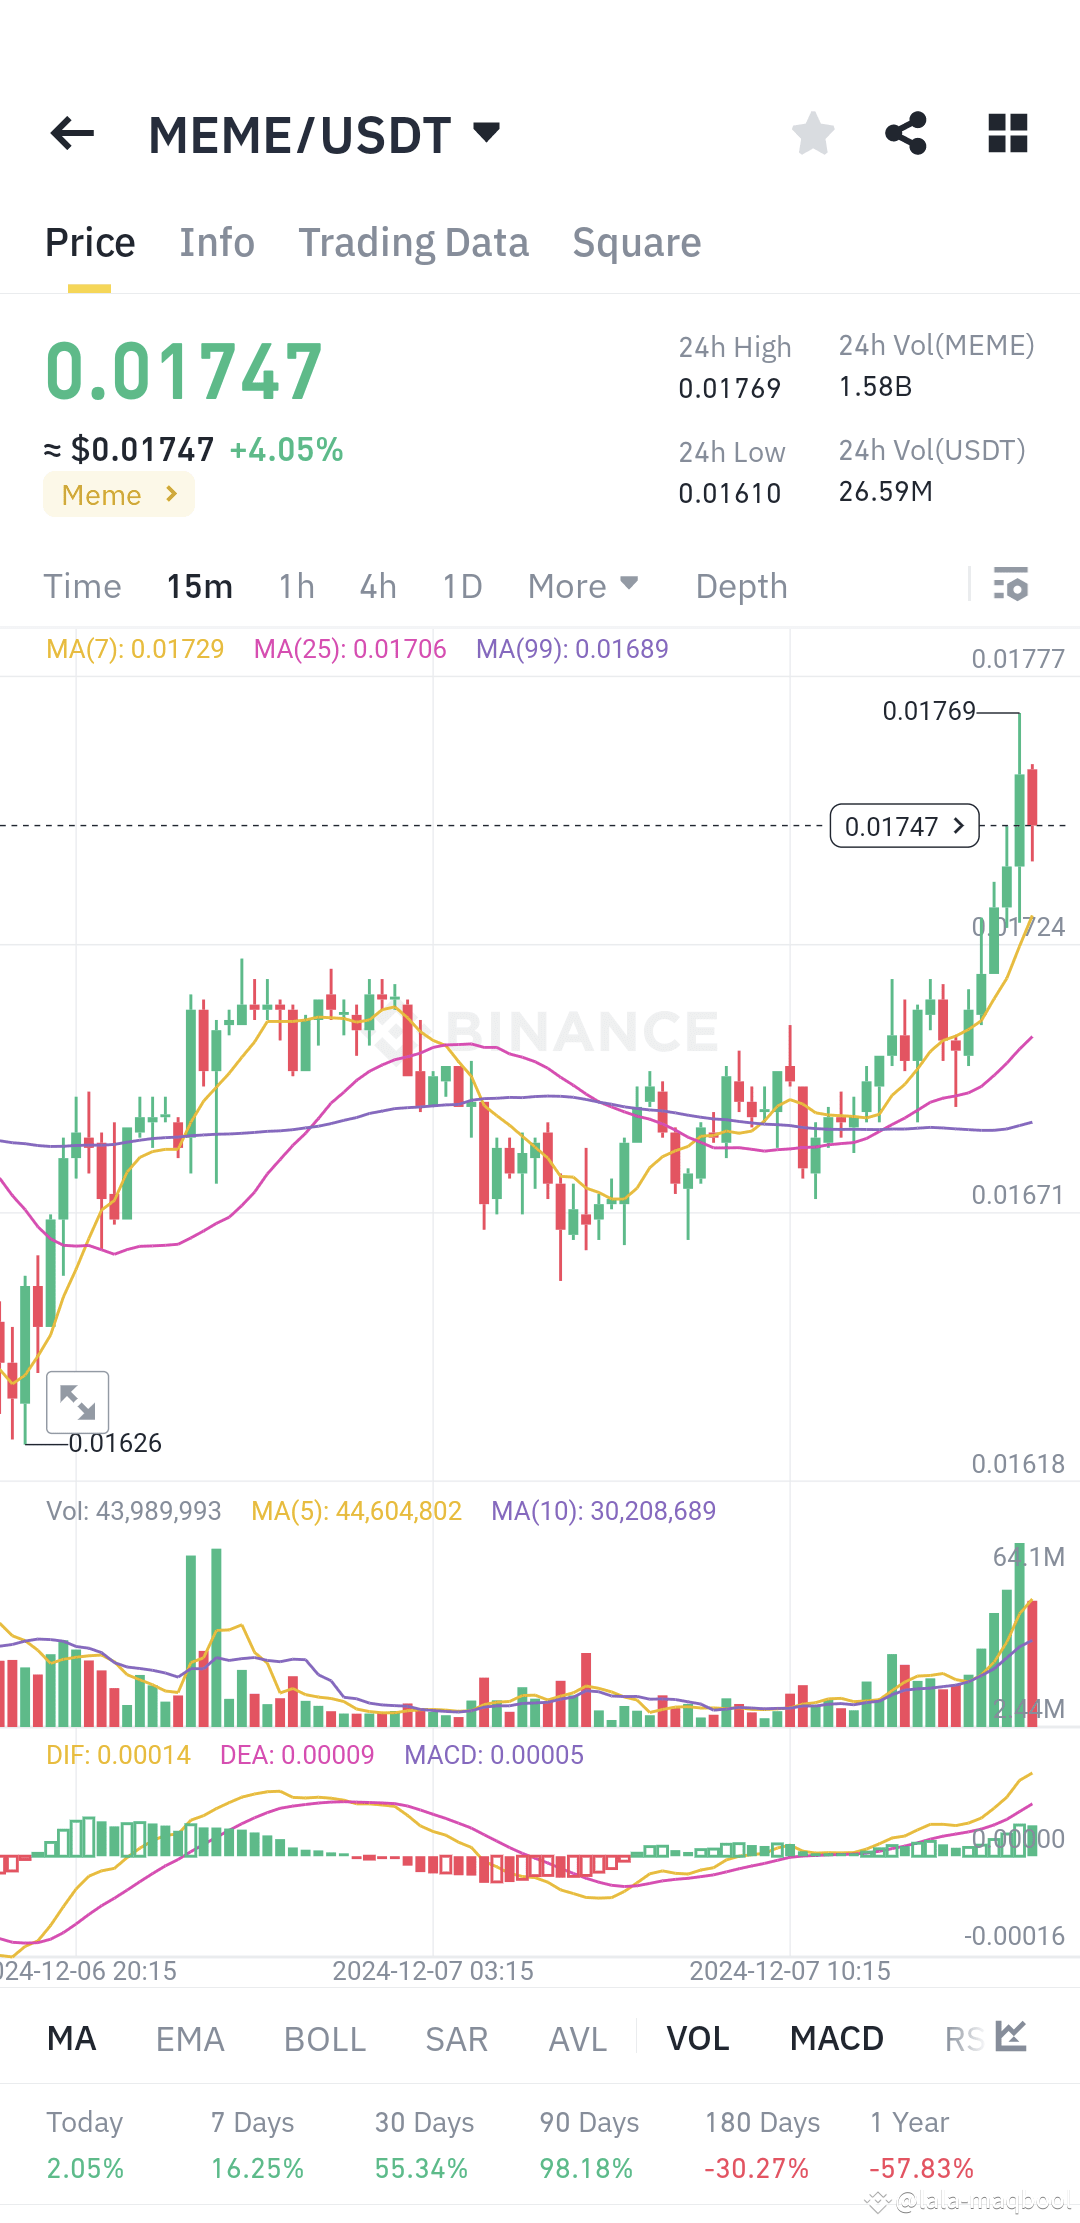Screen dimensions: 1080x2223
Task: Add MEME/USDT to favorites via star icon
Action: point(812,132)
